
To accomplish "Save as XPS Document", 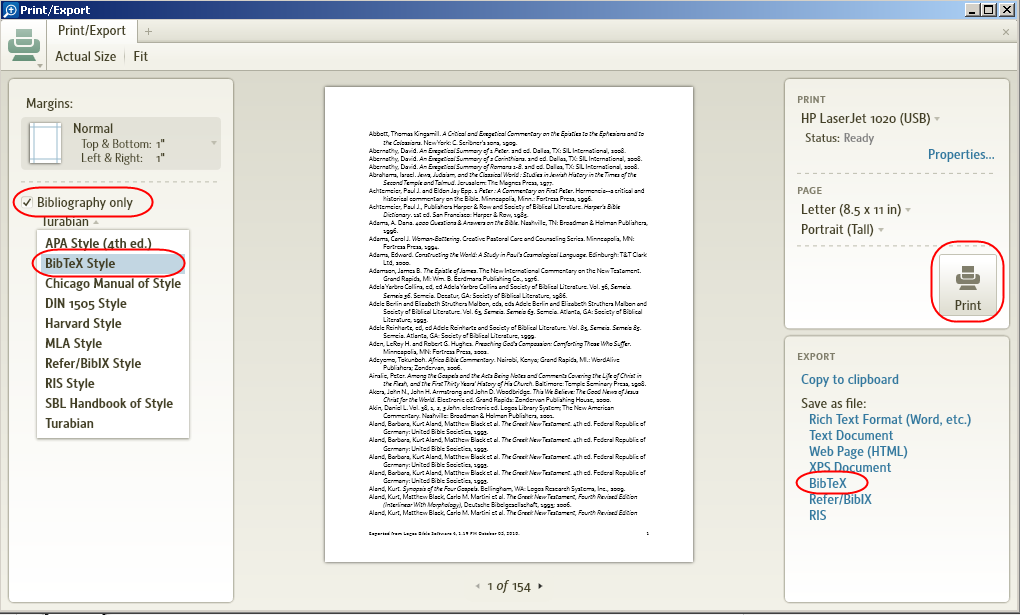I will [x=850, y=468].
